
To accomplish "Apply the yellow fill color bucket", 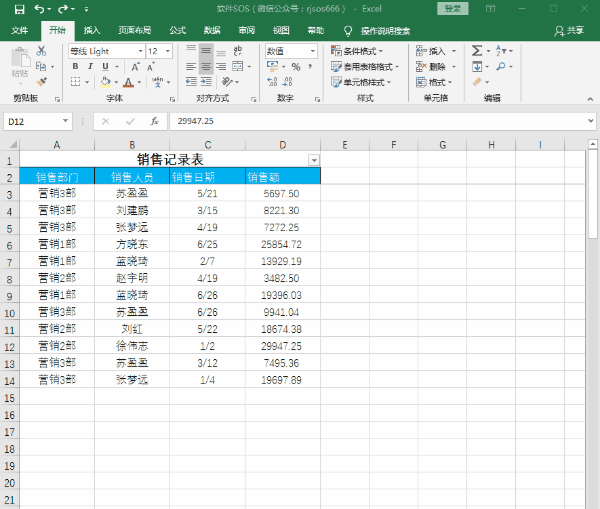I will point(105,82).
